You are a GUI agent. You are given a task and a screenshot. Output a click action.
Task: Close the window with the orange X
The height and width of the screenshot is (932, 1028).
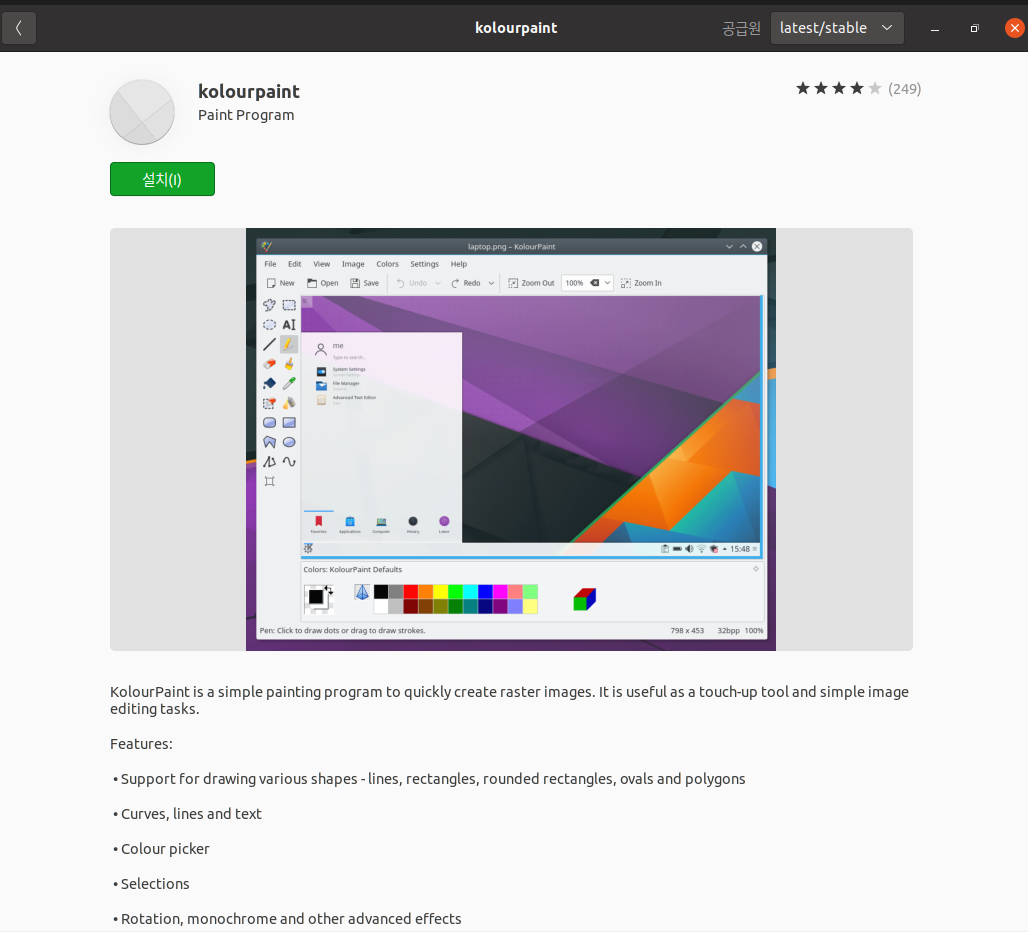[1014, 28]
